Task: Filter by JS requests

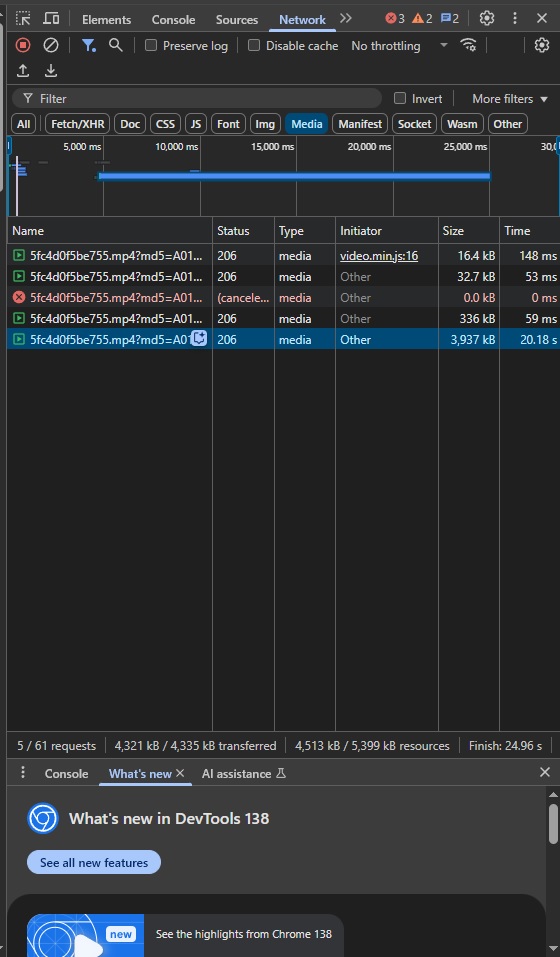Action: point(196,124)
